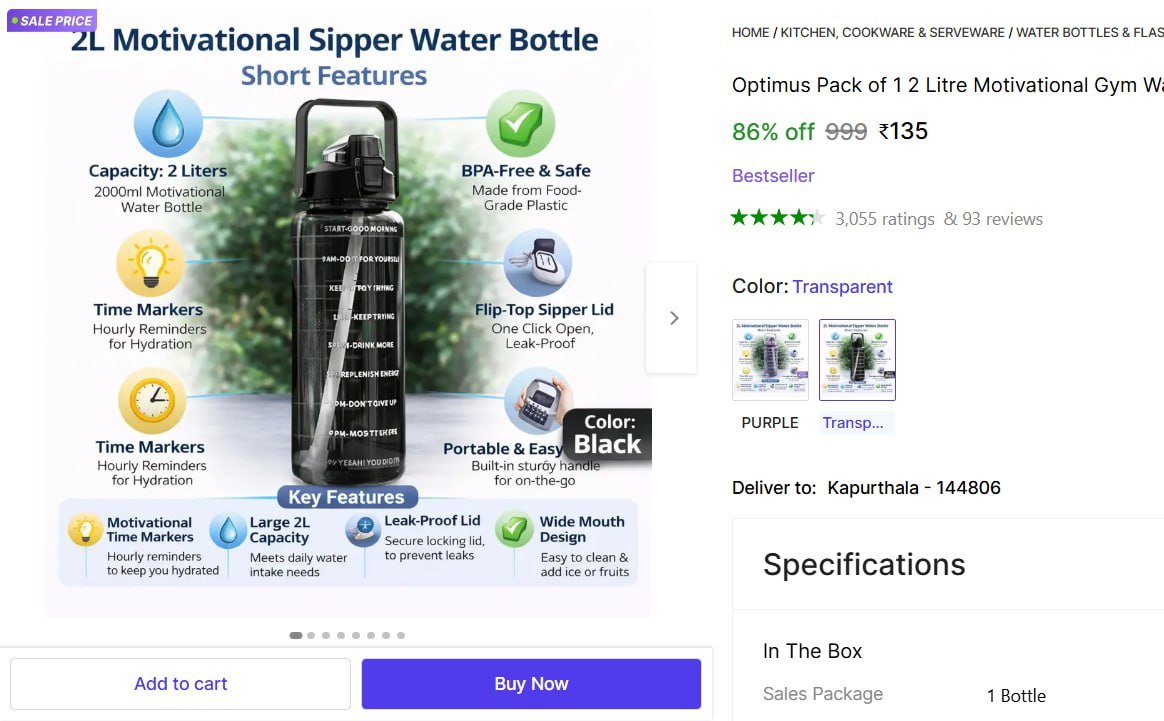The width and height of the screenshot is (1164, 721).
Task: Click the first image carousel dot
Action: tap(296, 635)
